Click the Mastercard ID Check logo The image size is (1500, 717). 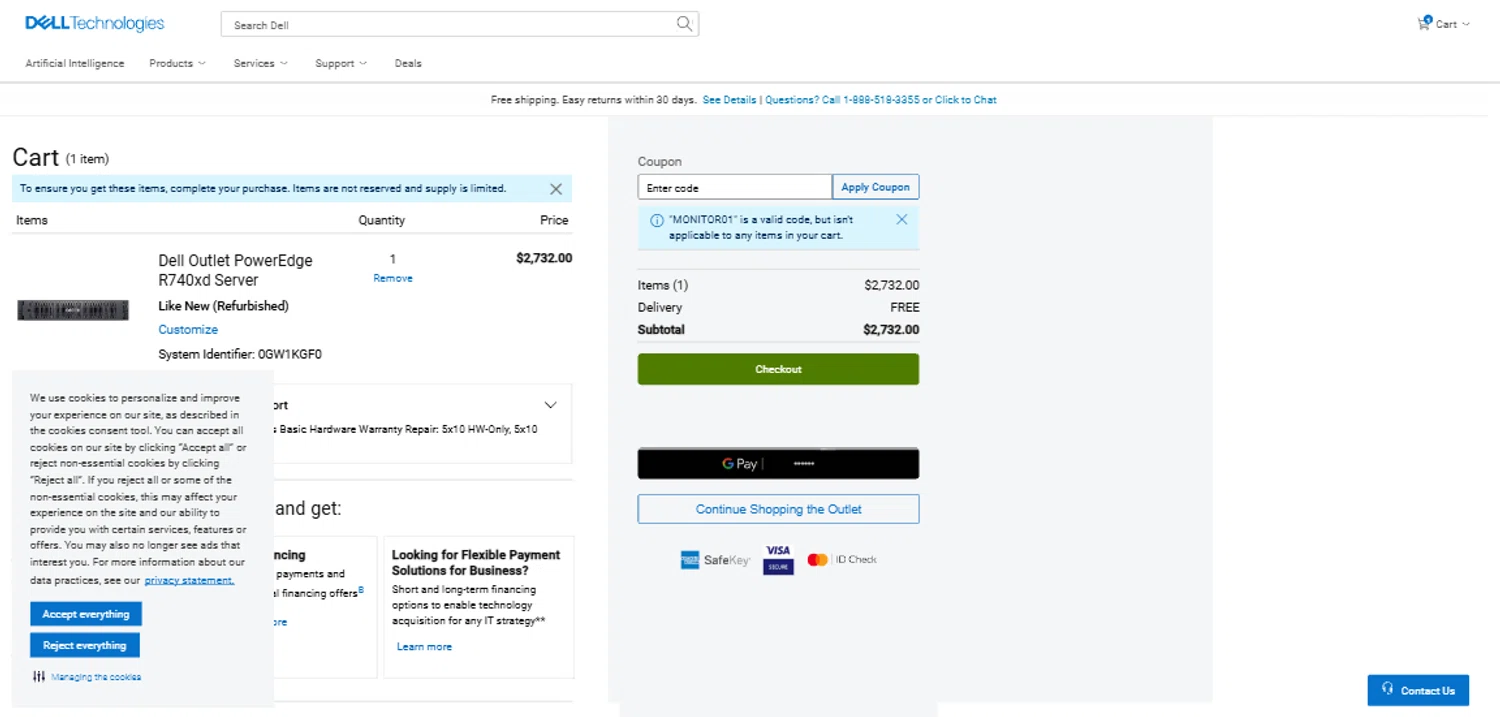point(841,560)
